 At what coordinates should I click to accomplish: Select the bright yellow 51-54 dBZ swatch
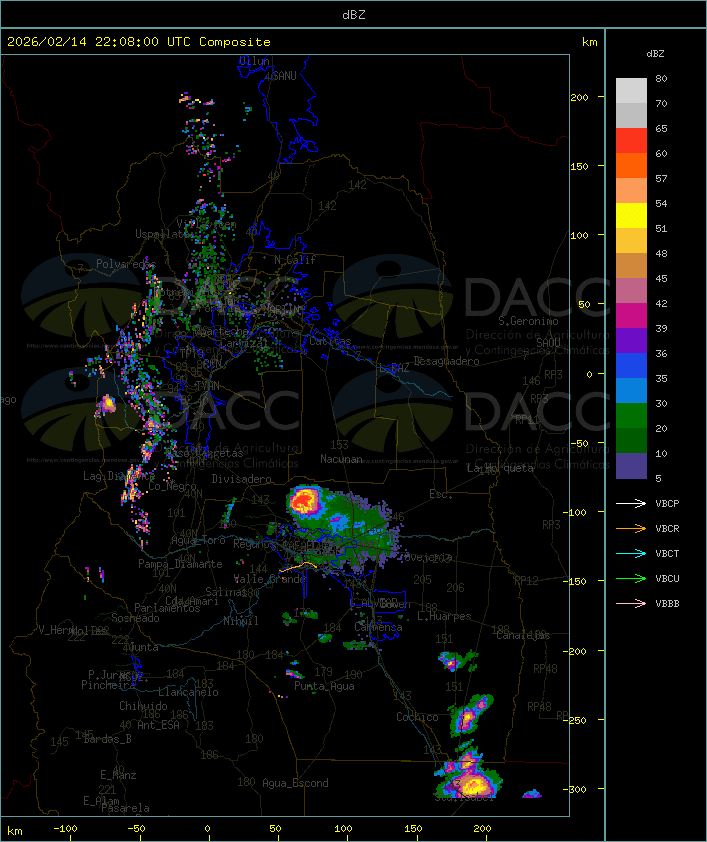point(631,215)
